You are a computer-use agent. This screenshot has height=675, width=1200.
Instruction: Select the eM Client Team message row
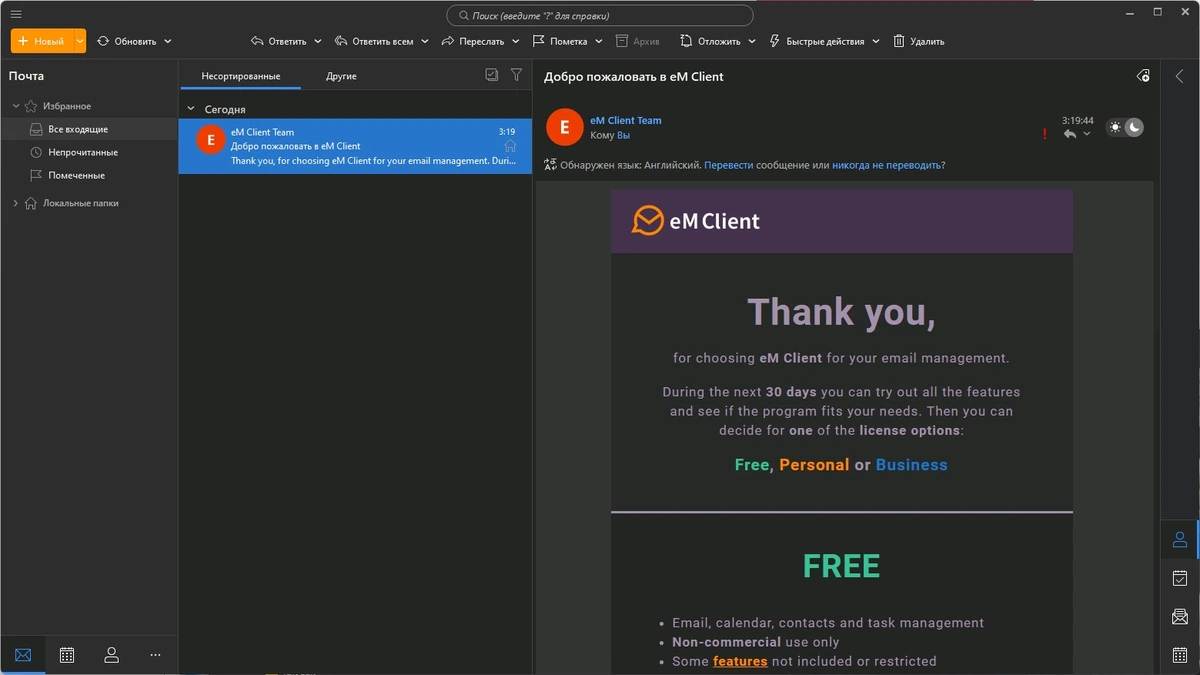[x=355, y=146]
